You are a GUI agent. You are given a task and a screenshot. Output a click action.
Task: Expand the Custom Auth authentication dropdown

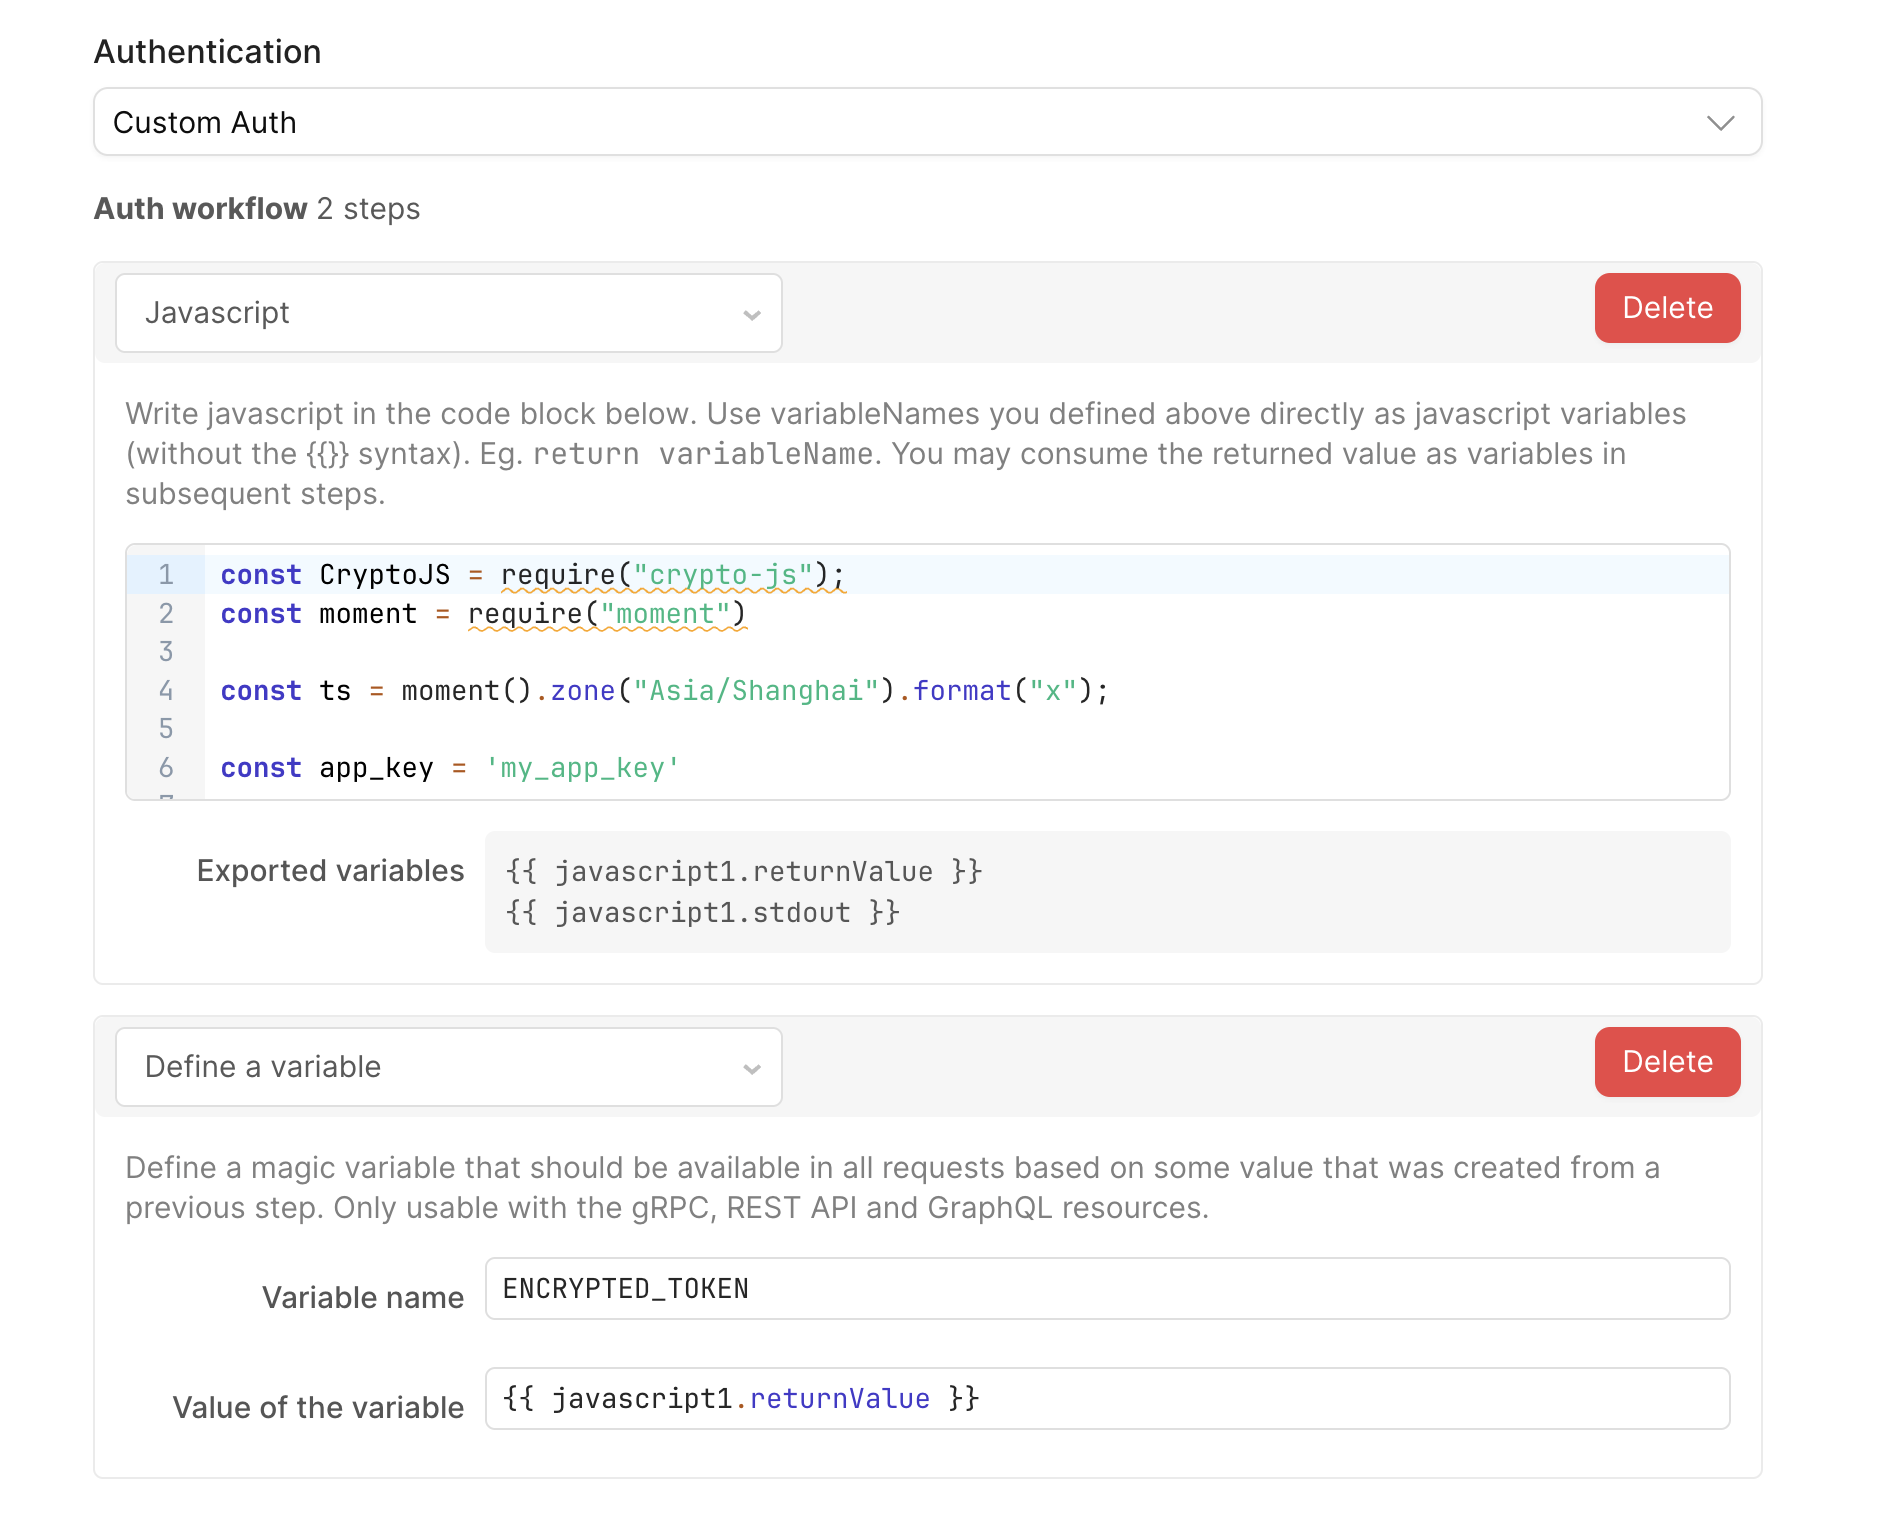coord(926,122)
